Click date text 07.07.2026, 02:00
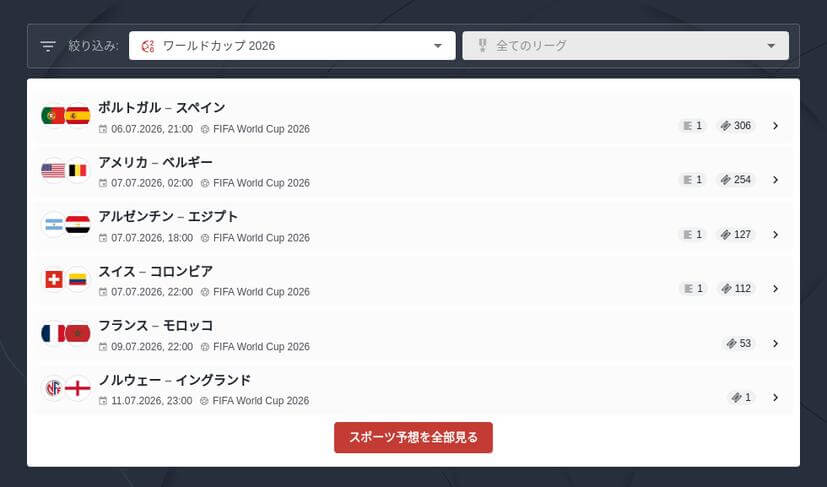This screenshot has height=487, width=827. point(152,183)
